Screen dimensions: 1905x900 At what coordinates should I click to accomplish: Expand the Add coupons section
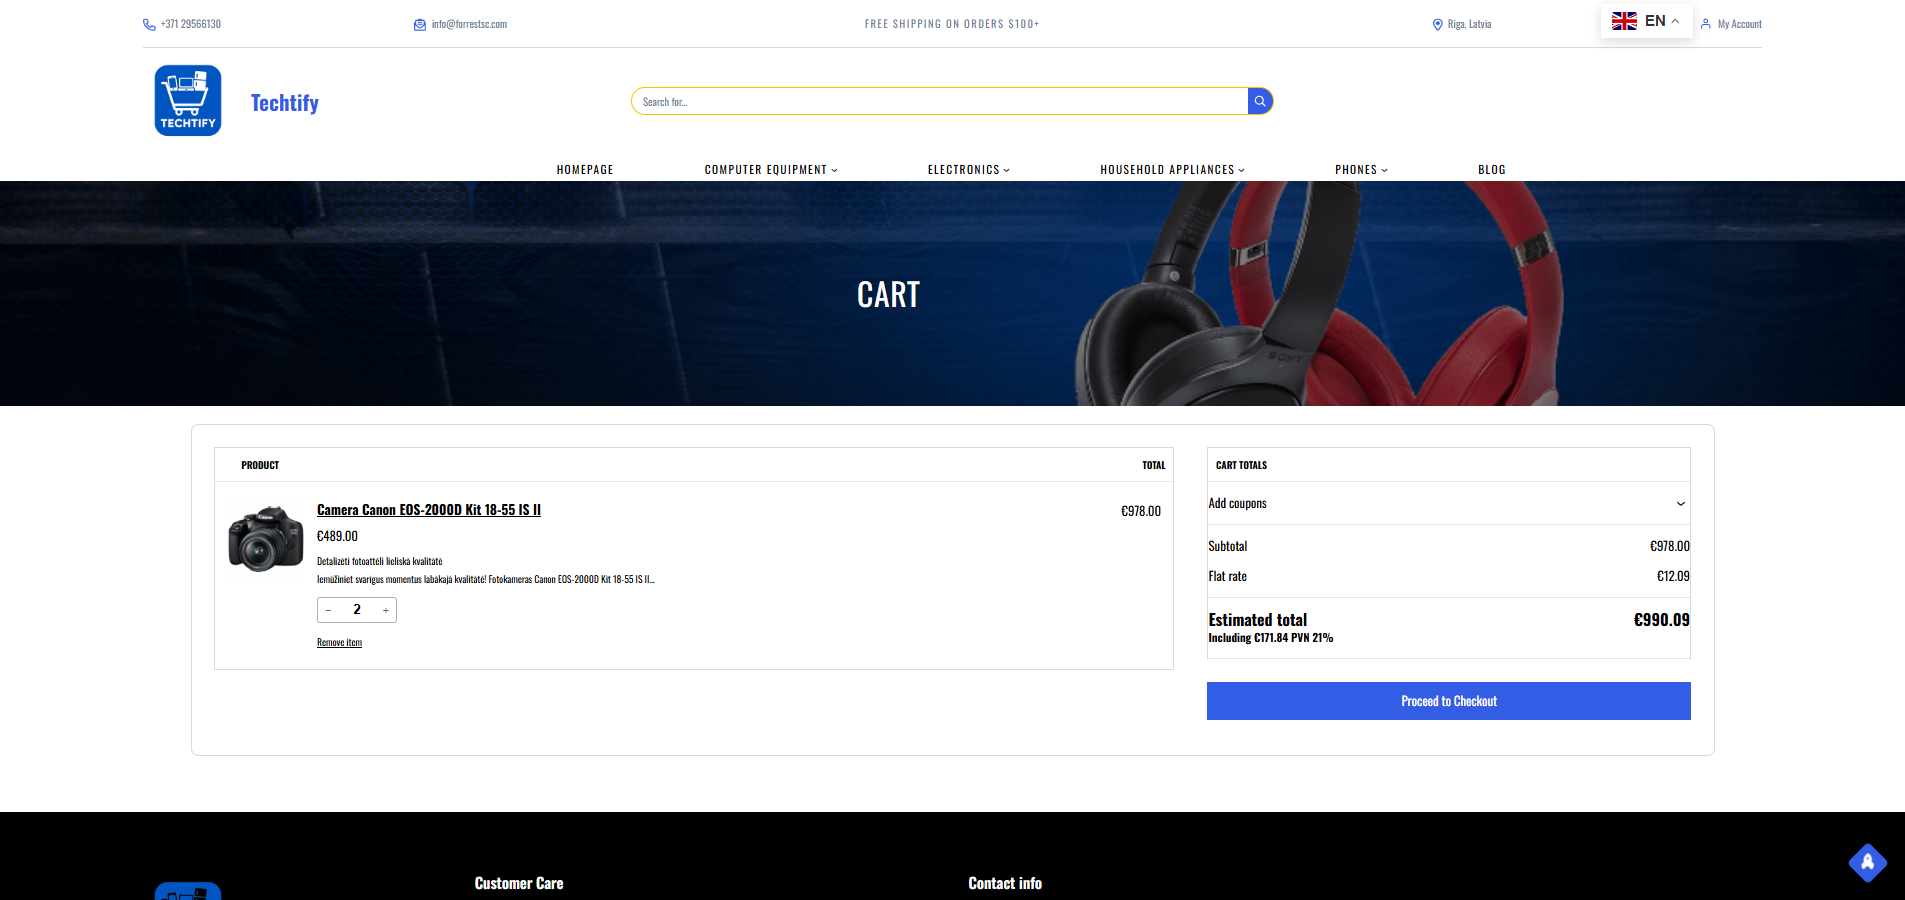pos(1448,504)
